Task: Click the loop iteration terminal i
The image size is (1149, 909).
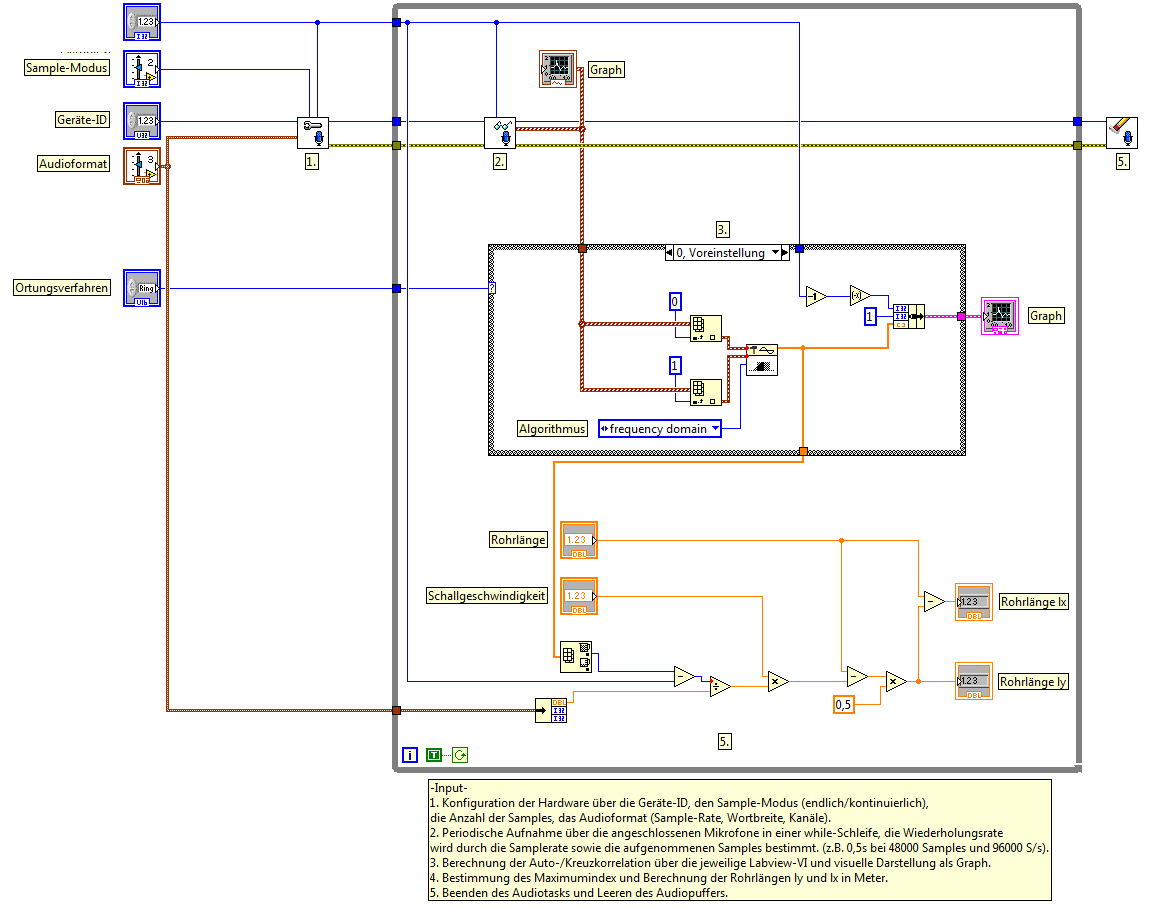Action: coord(410,755)
